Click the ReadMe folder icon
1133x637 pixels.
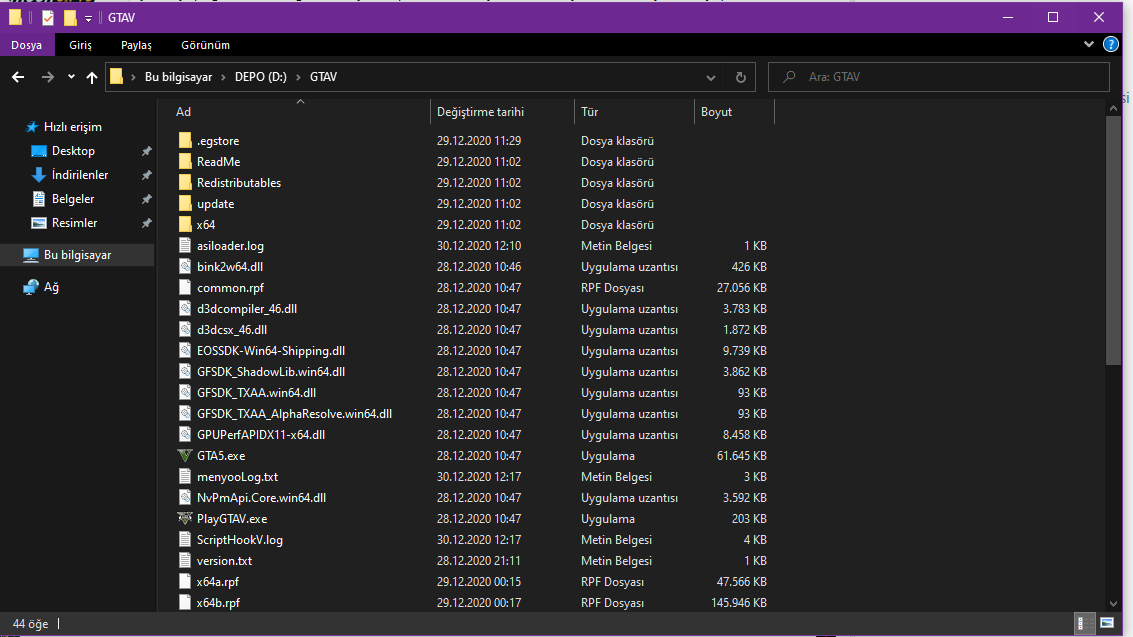click(185, 161)
